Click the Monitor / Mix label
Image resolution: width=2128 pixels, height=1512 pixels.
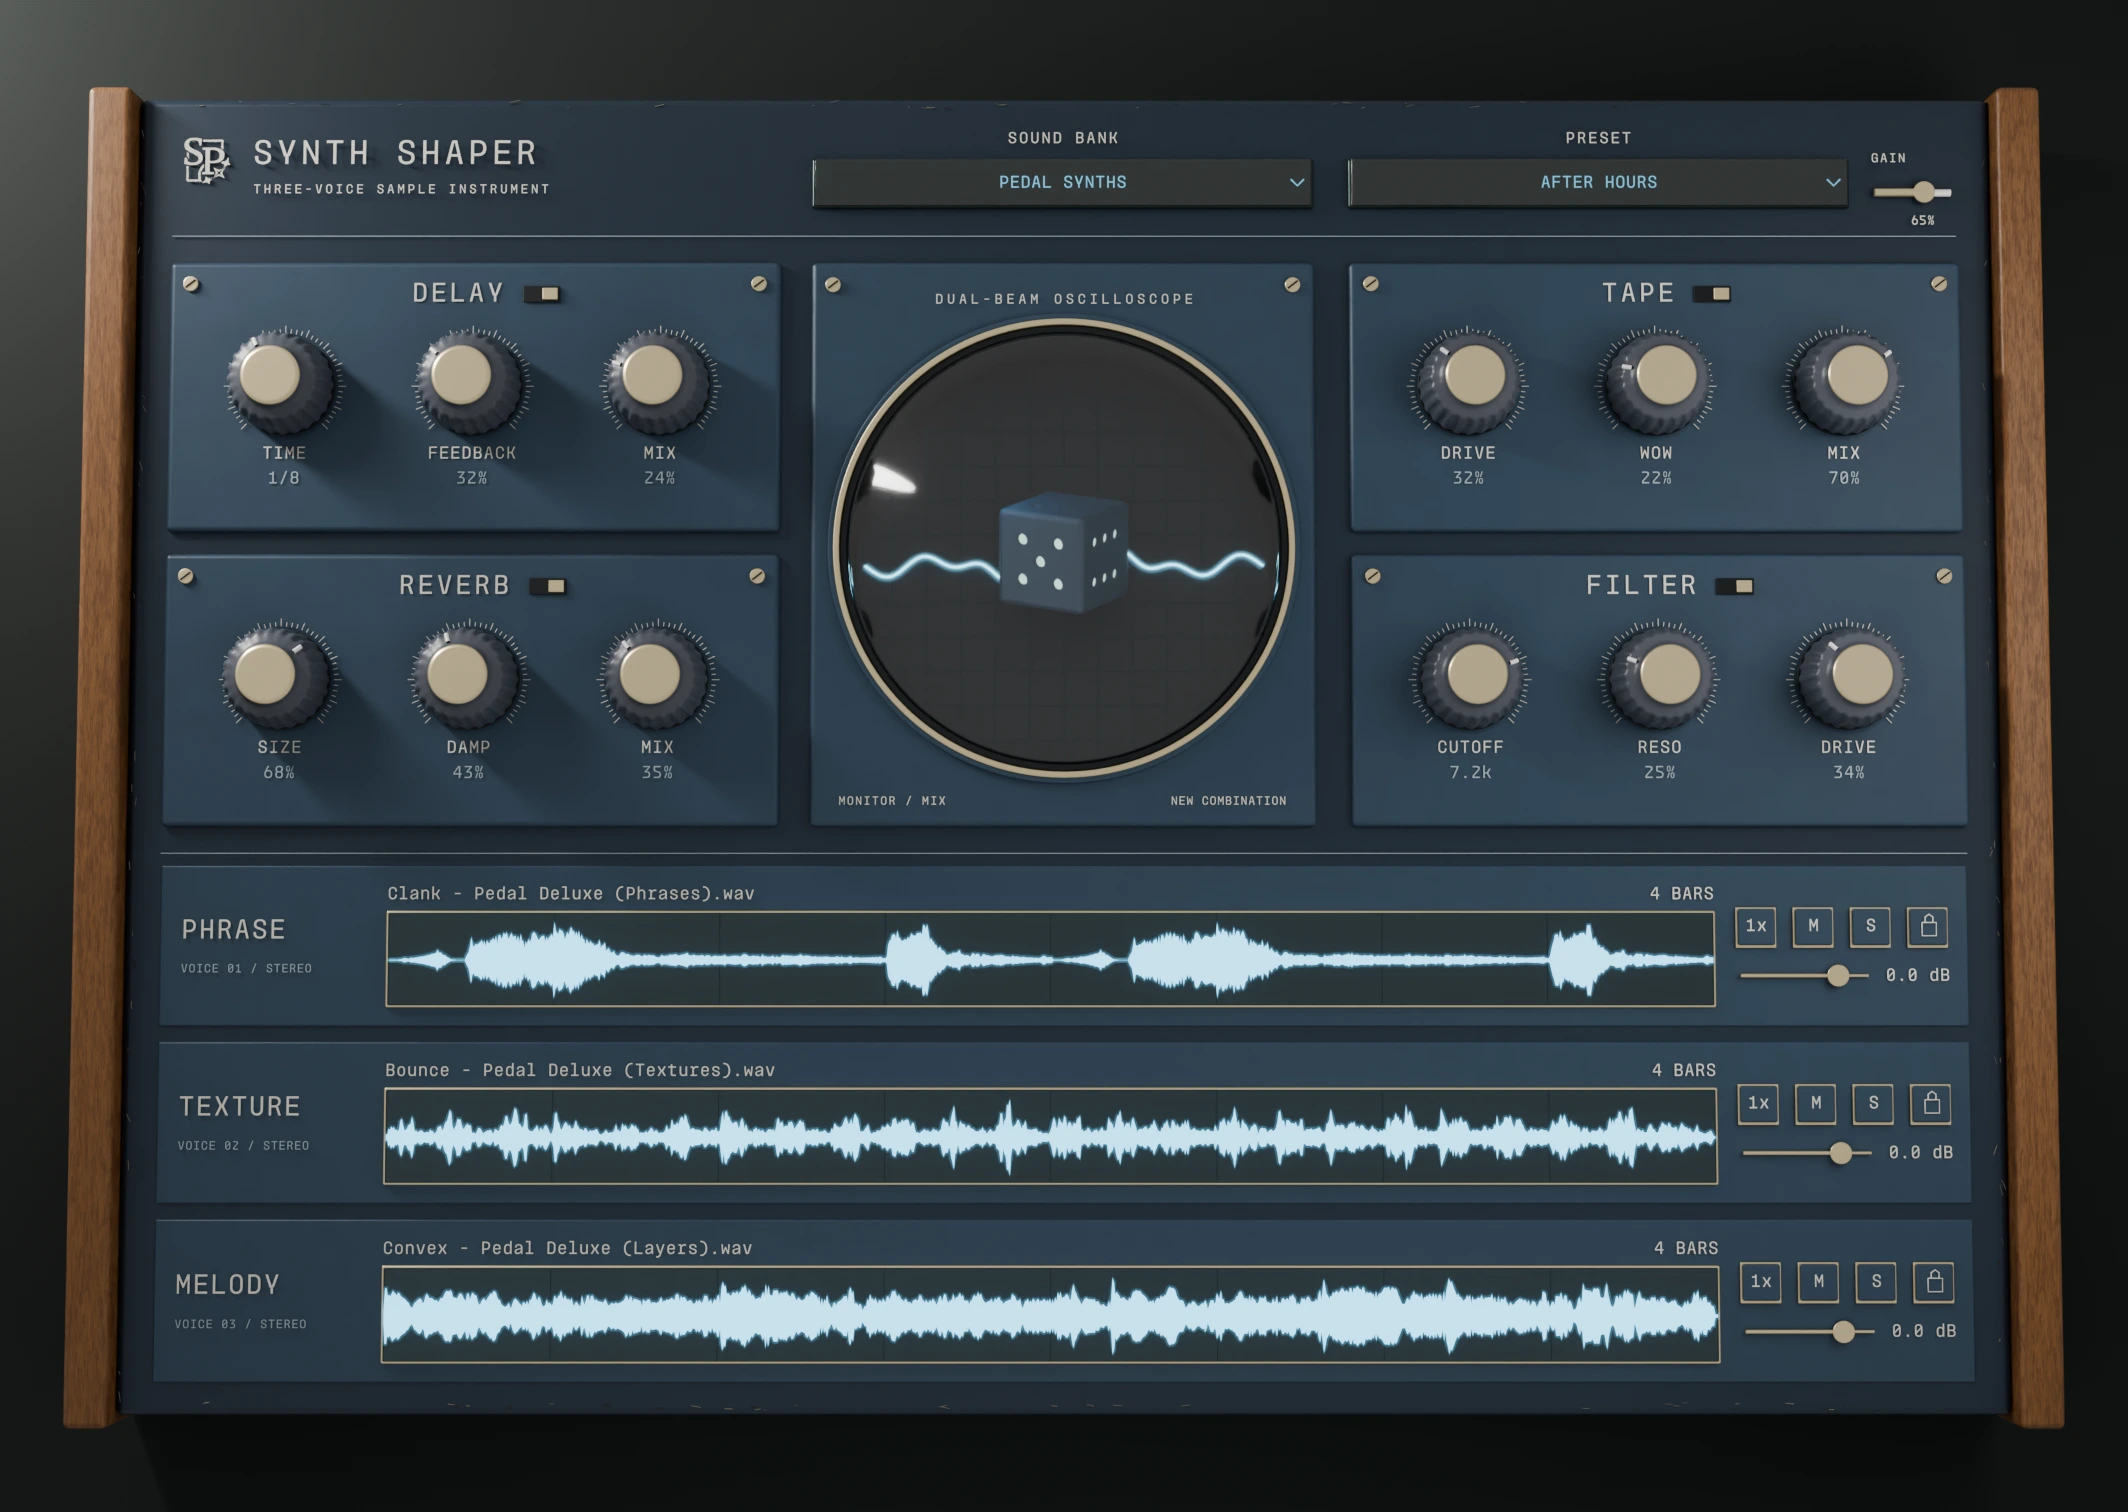(x=891, y=801)
